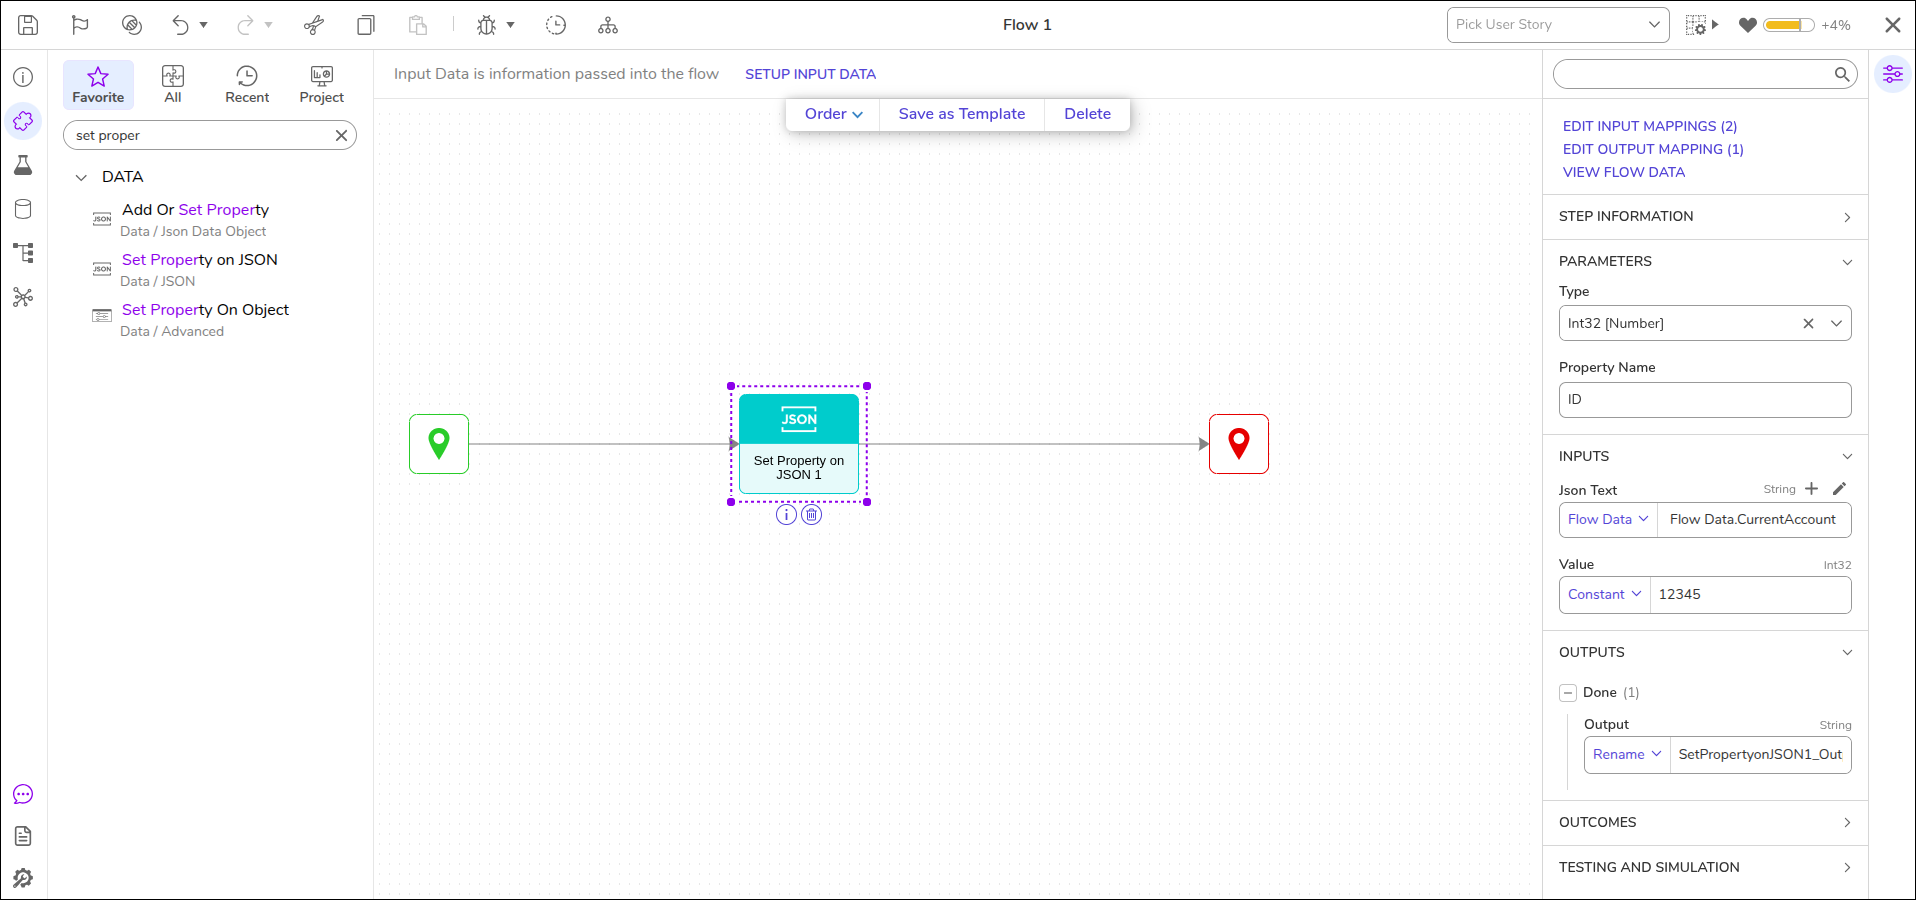
Task: Open the Flow Data mapping dropdown
Action: 1608,519
